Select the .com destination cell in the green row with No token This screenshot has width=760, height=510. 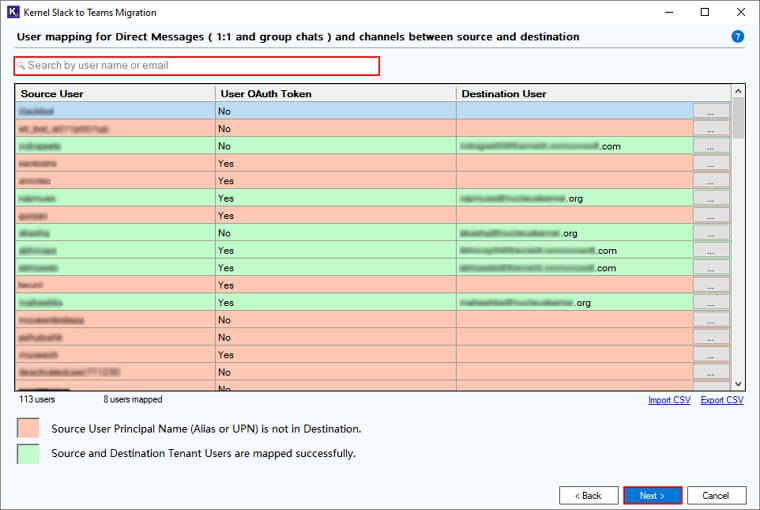coord(574,146)
